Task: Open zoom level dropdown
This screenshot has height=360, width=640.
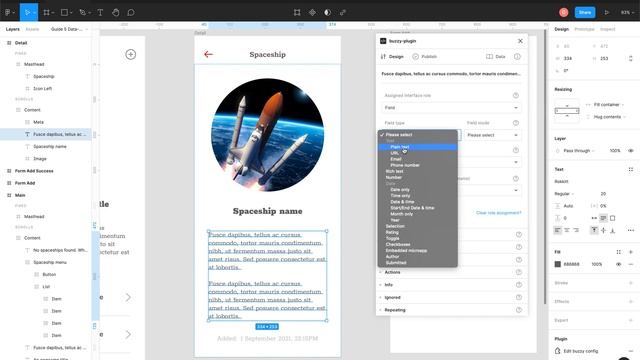Action: tap(627, 13)
